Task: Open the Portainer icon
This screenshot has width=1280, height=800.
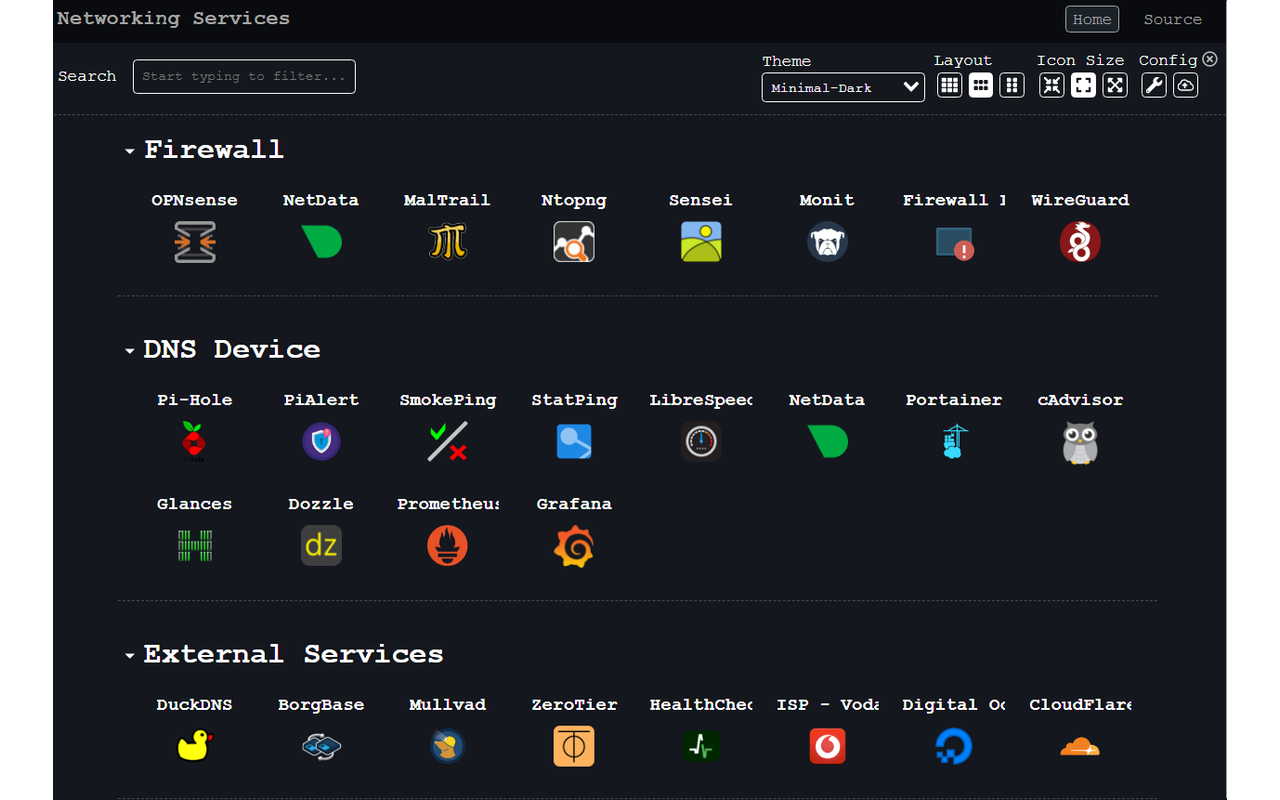Action: 954,441
